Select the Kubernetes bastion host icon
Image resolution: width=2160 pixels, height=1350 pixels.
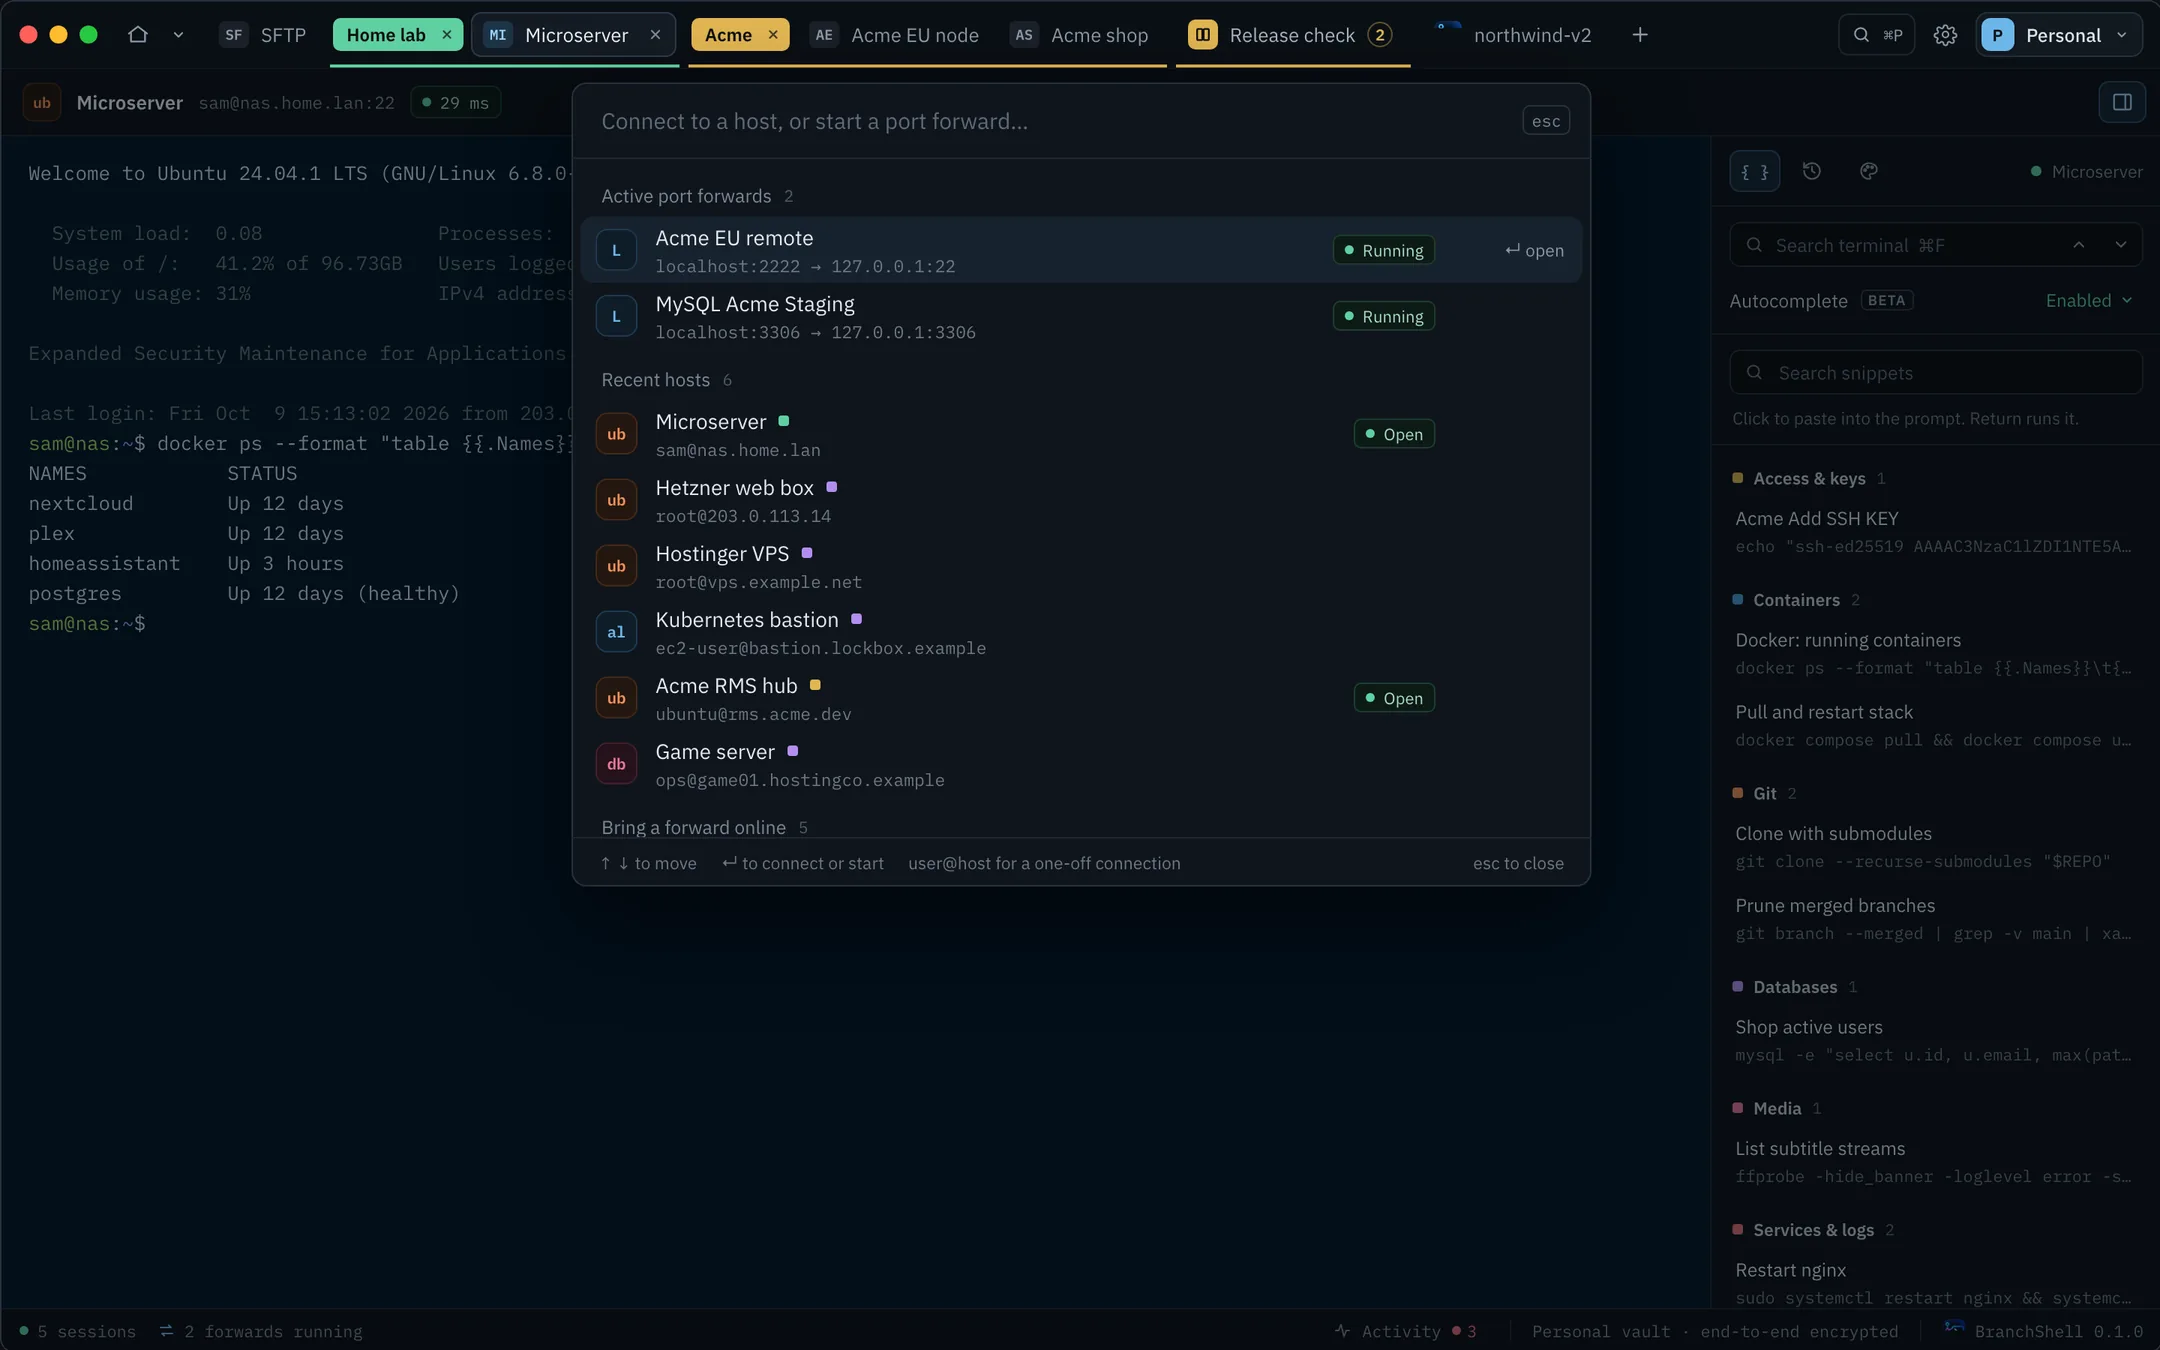616,632
